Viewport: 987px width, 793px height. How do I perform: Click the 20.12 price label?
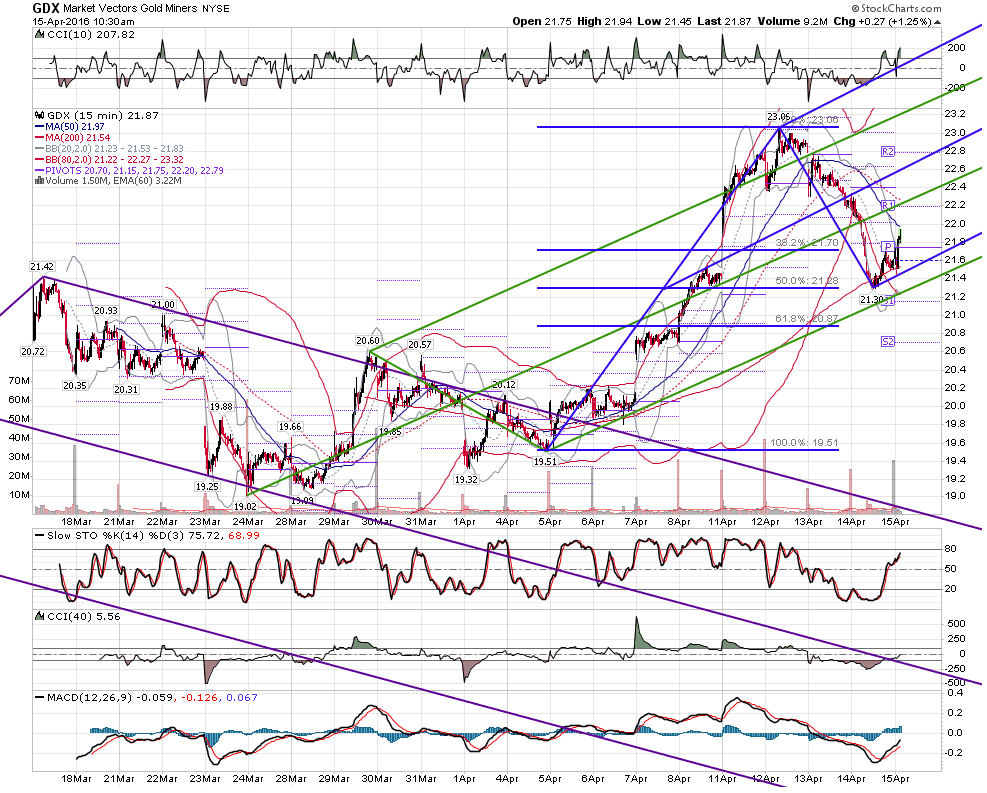504,385
